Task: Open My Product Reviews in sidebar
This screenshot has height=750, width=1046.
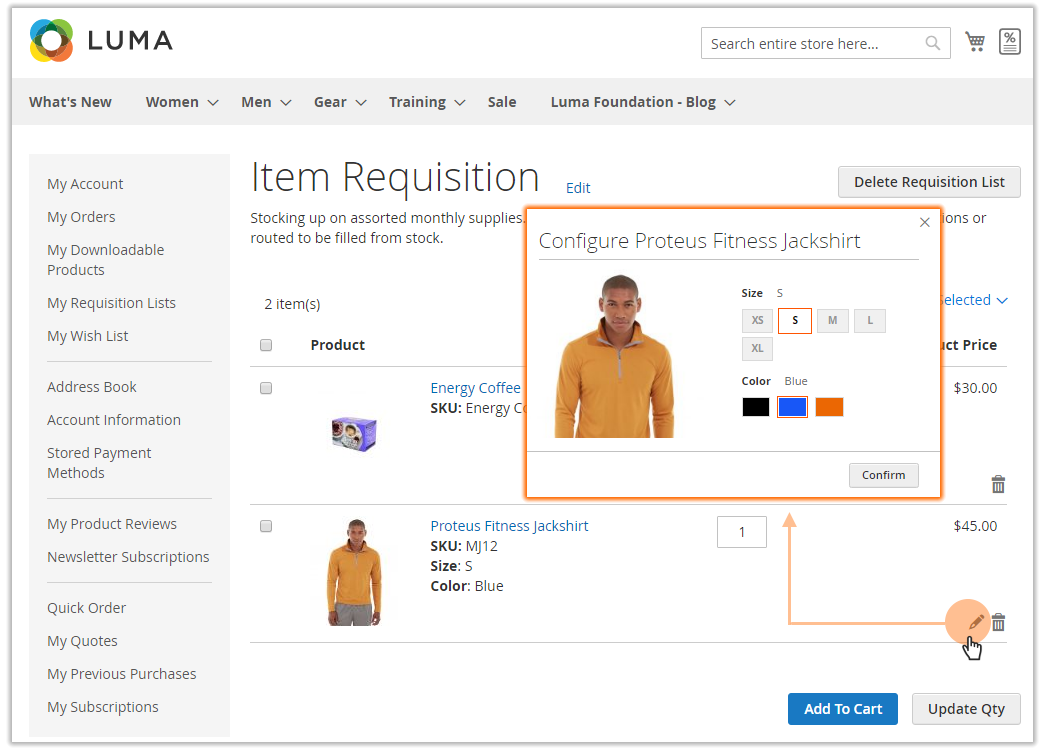Action: click(x=112, y=524)
